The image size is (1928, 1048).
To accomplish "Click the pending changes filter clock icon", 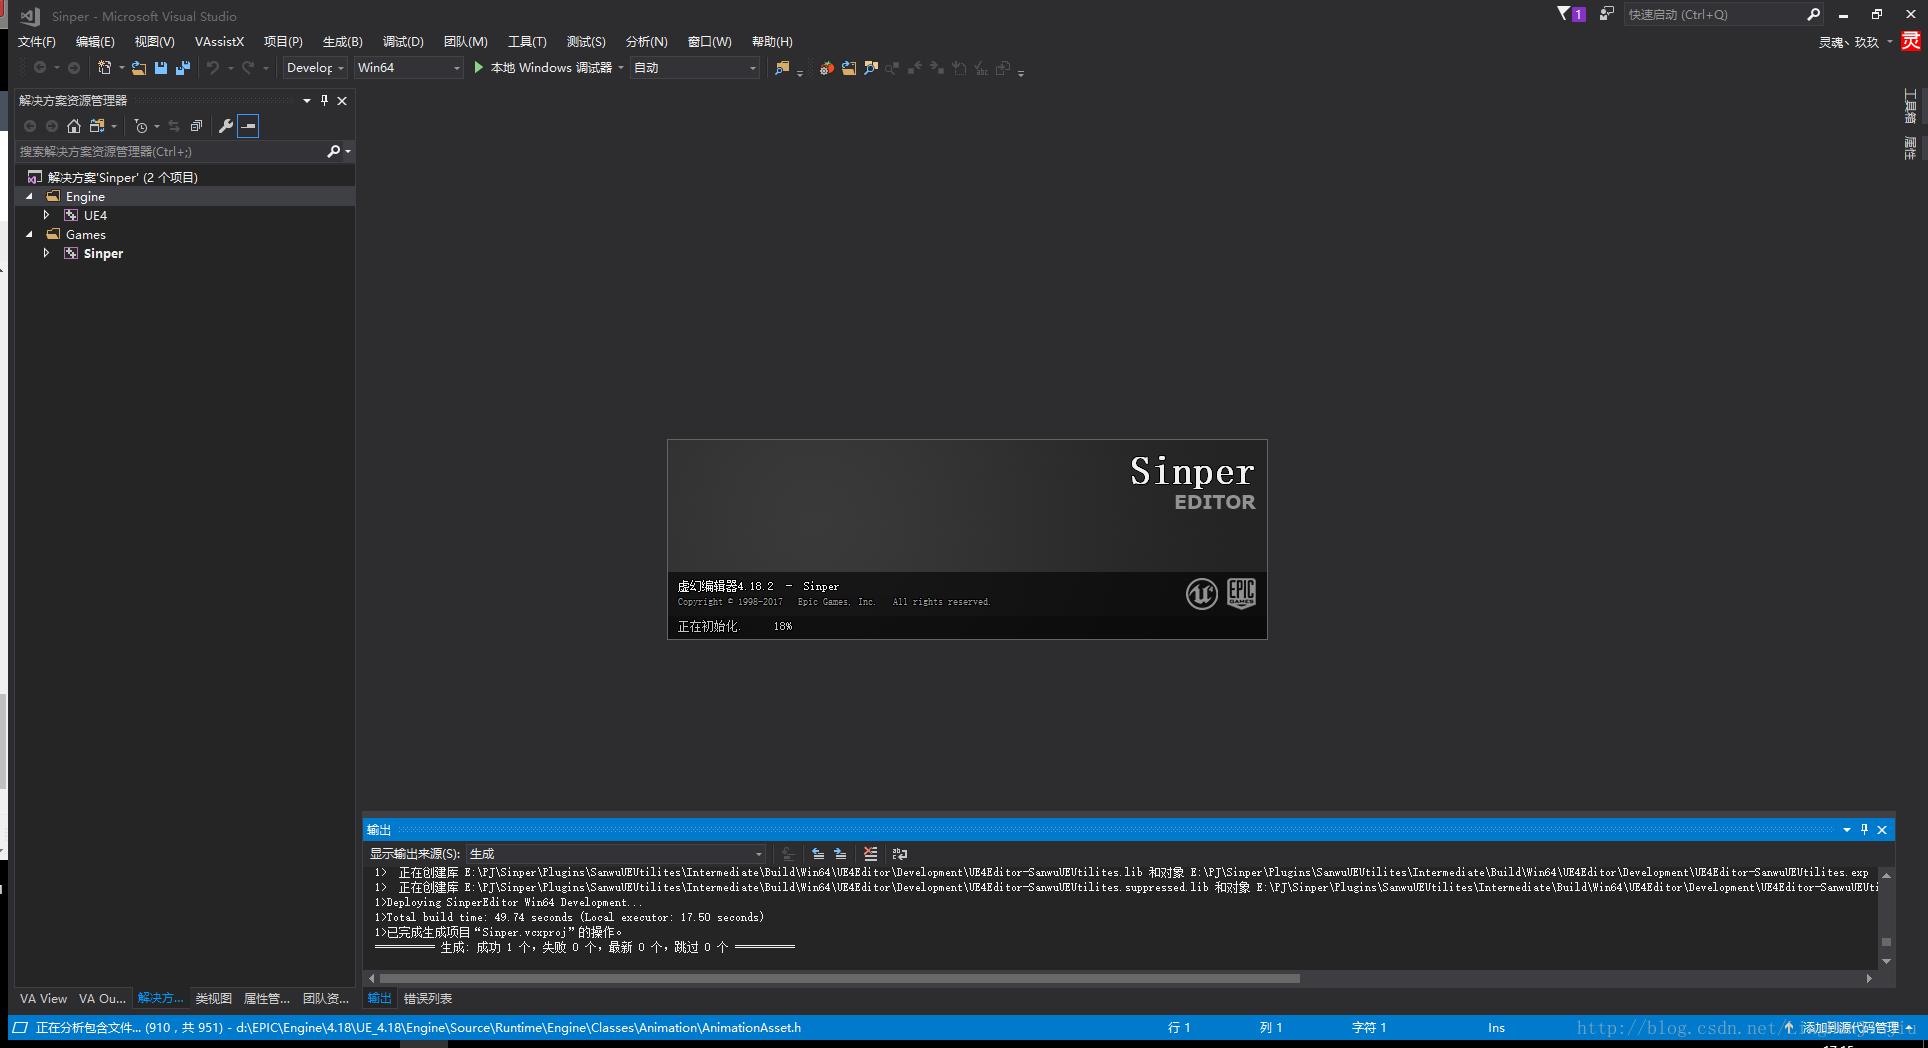I will point(141,126).
